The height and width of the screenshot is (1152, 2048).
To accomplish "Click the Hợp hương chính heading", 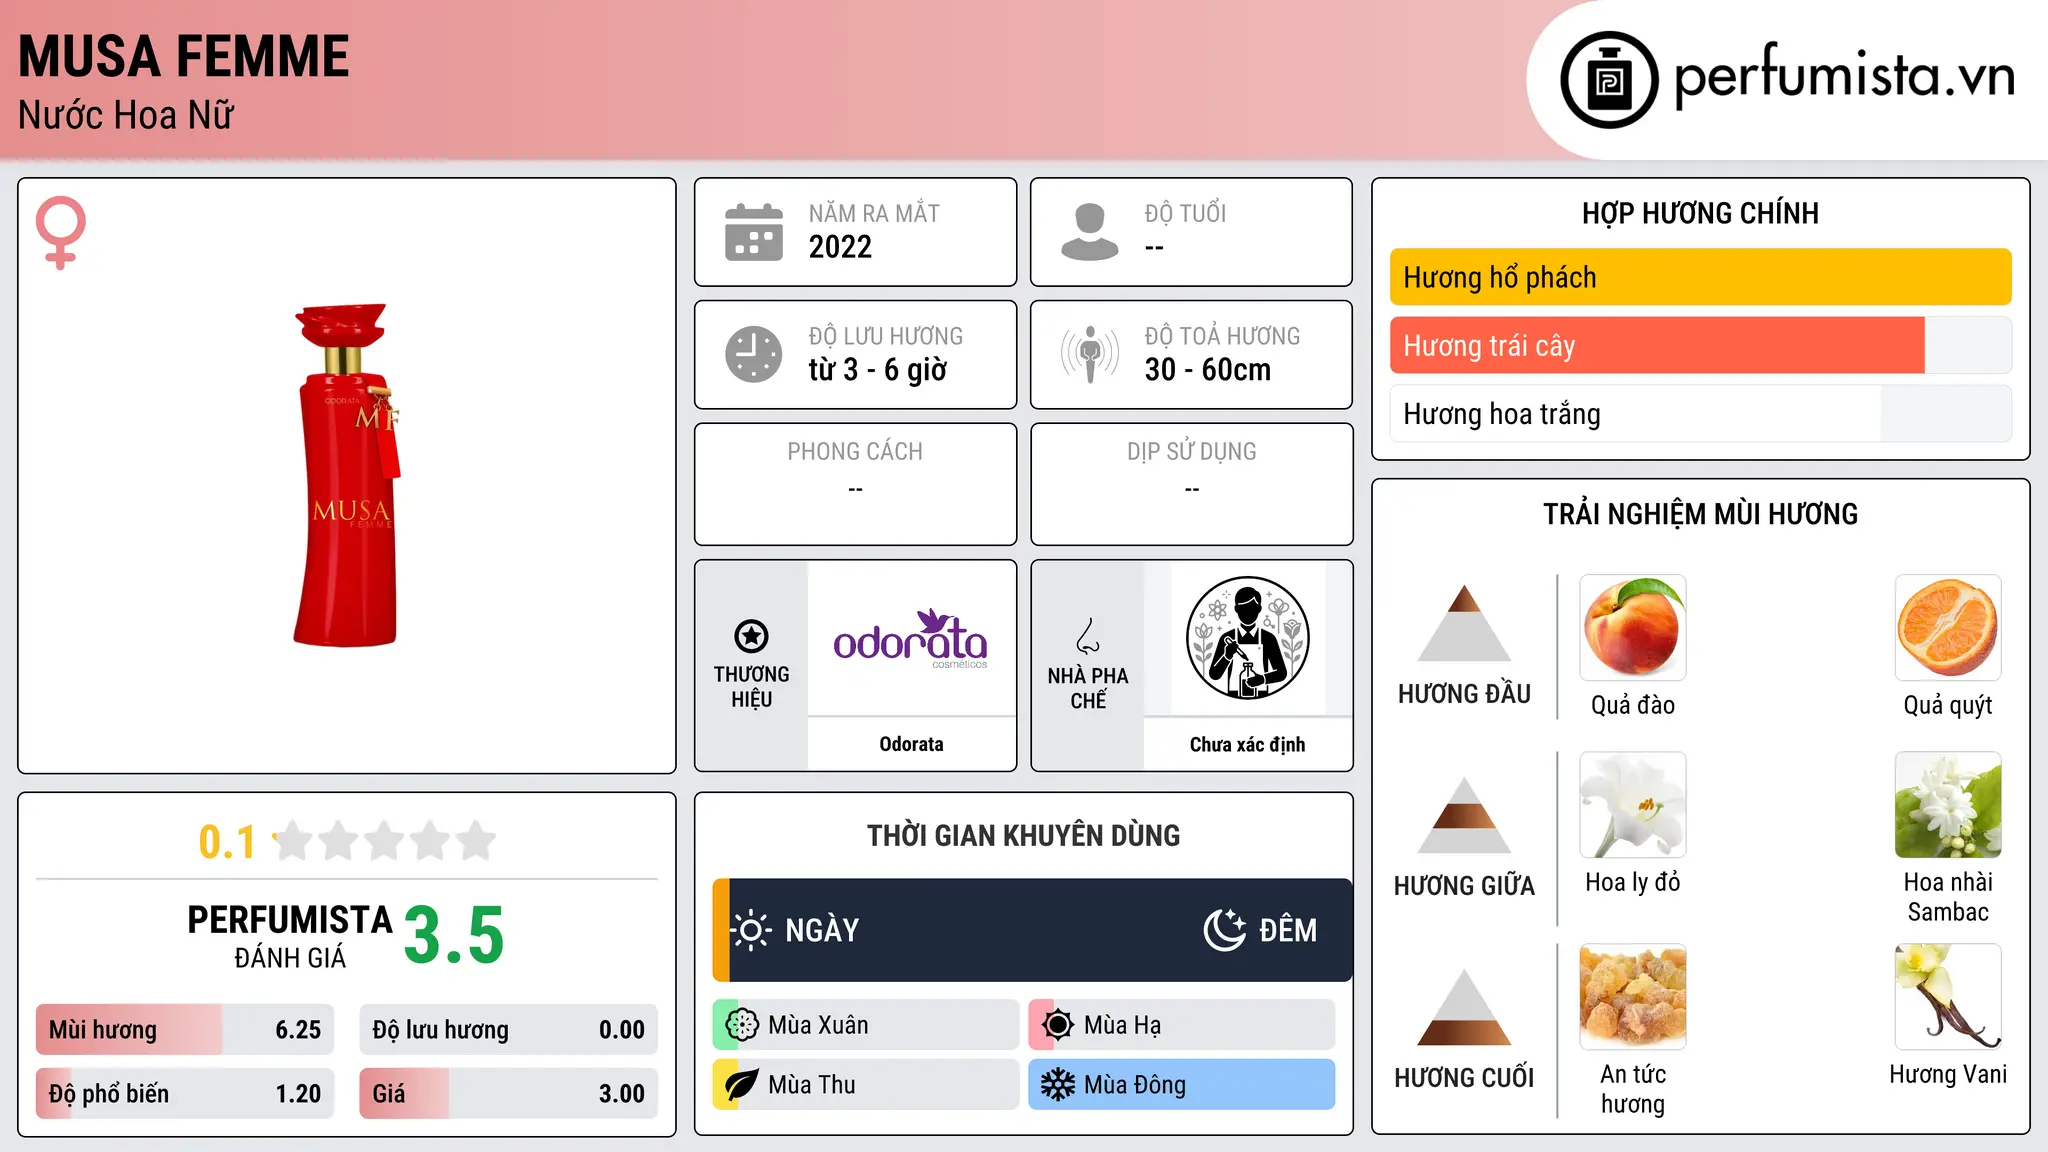I will point(1700,213).
